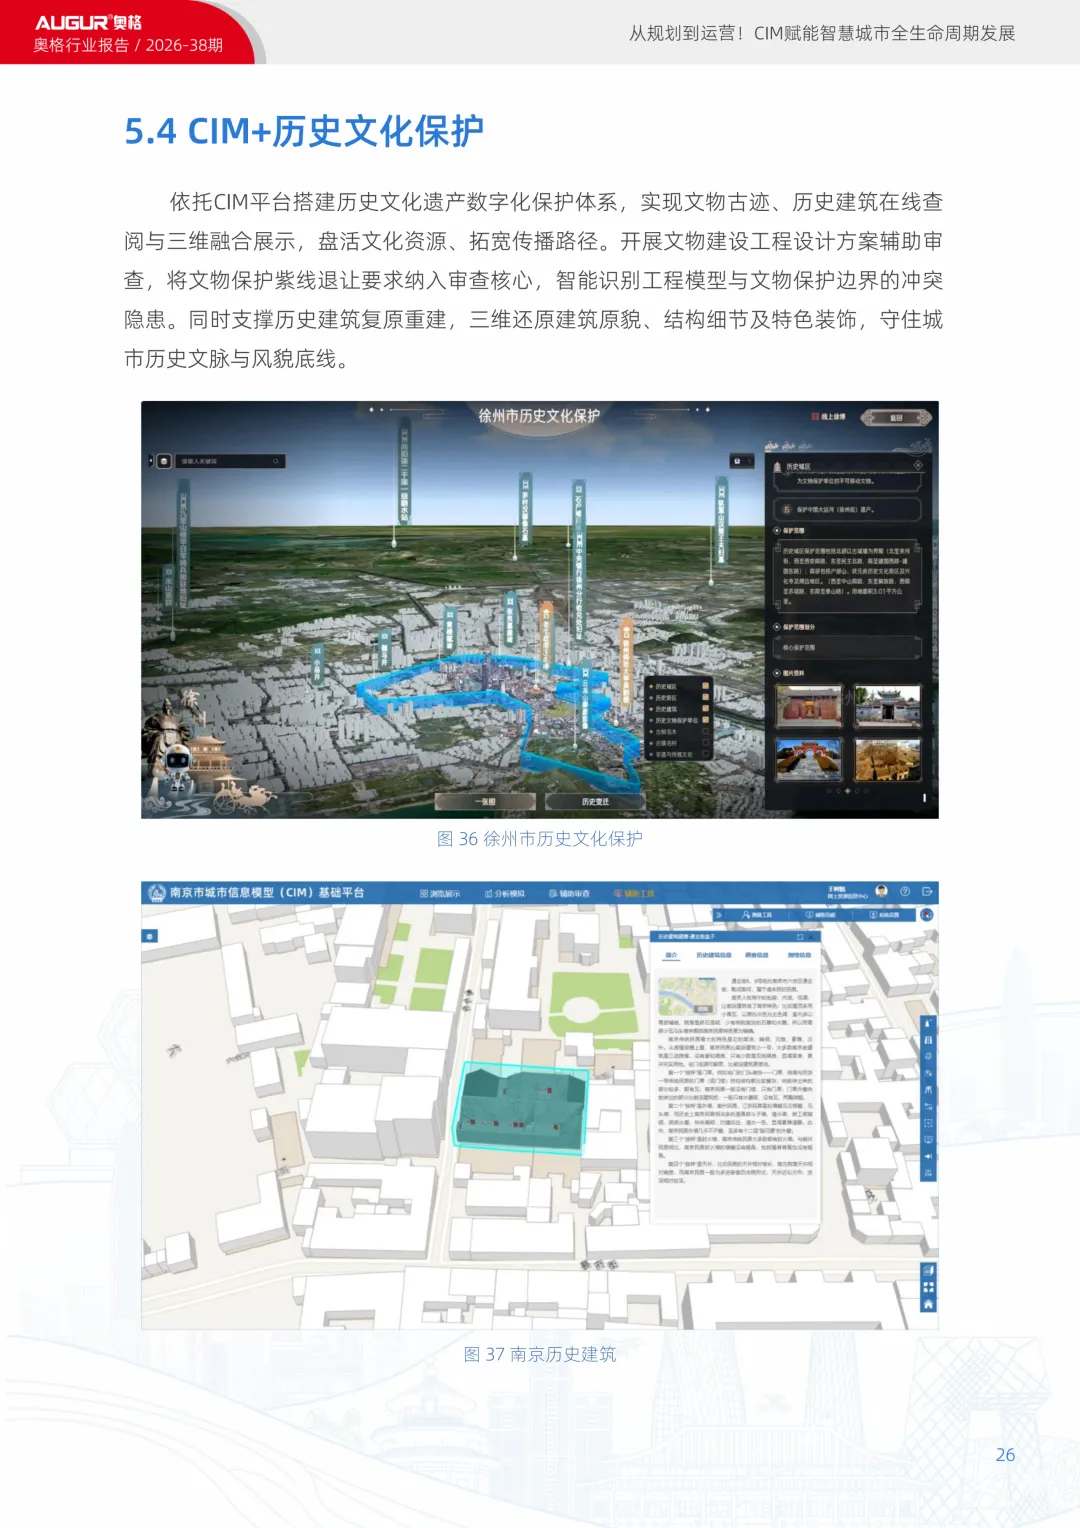This screenshot has height=1528, width=1080.
Task: Open the first heritage photo thumbnail
Action: 809,706
